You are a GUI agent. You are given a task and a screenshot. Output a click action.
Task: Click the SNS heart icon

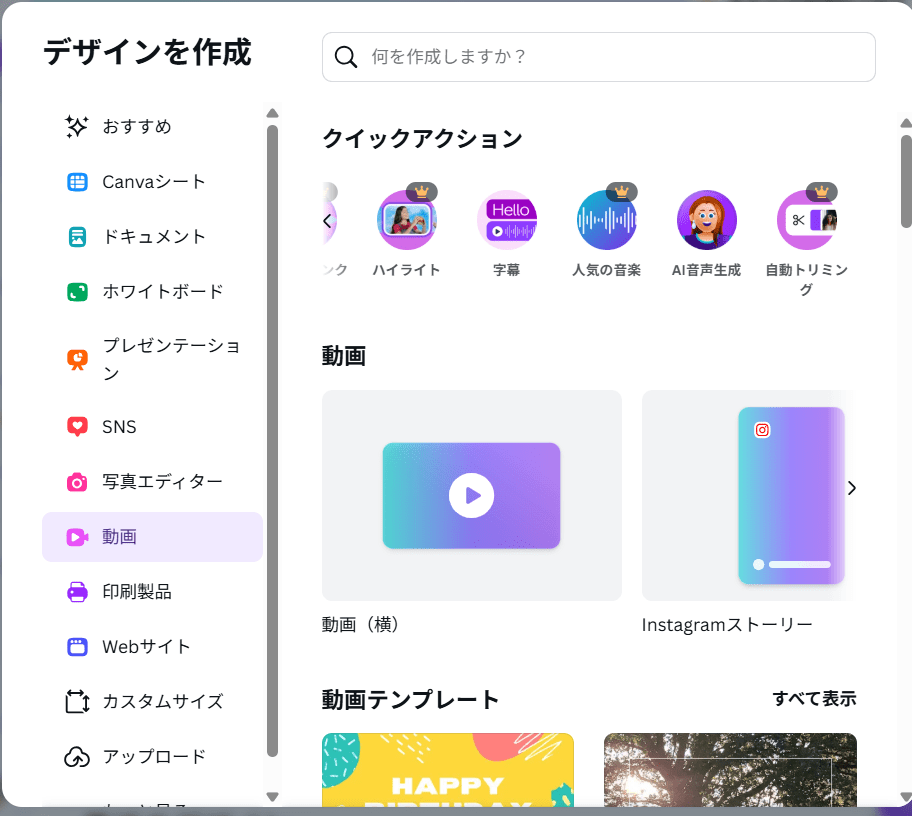coord(77,426)
